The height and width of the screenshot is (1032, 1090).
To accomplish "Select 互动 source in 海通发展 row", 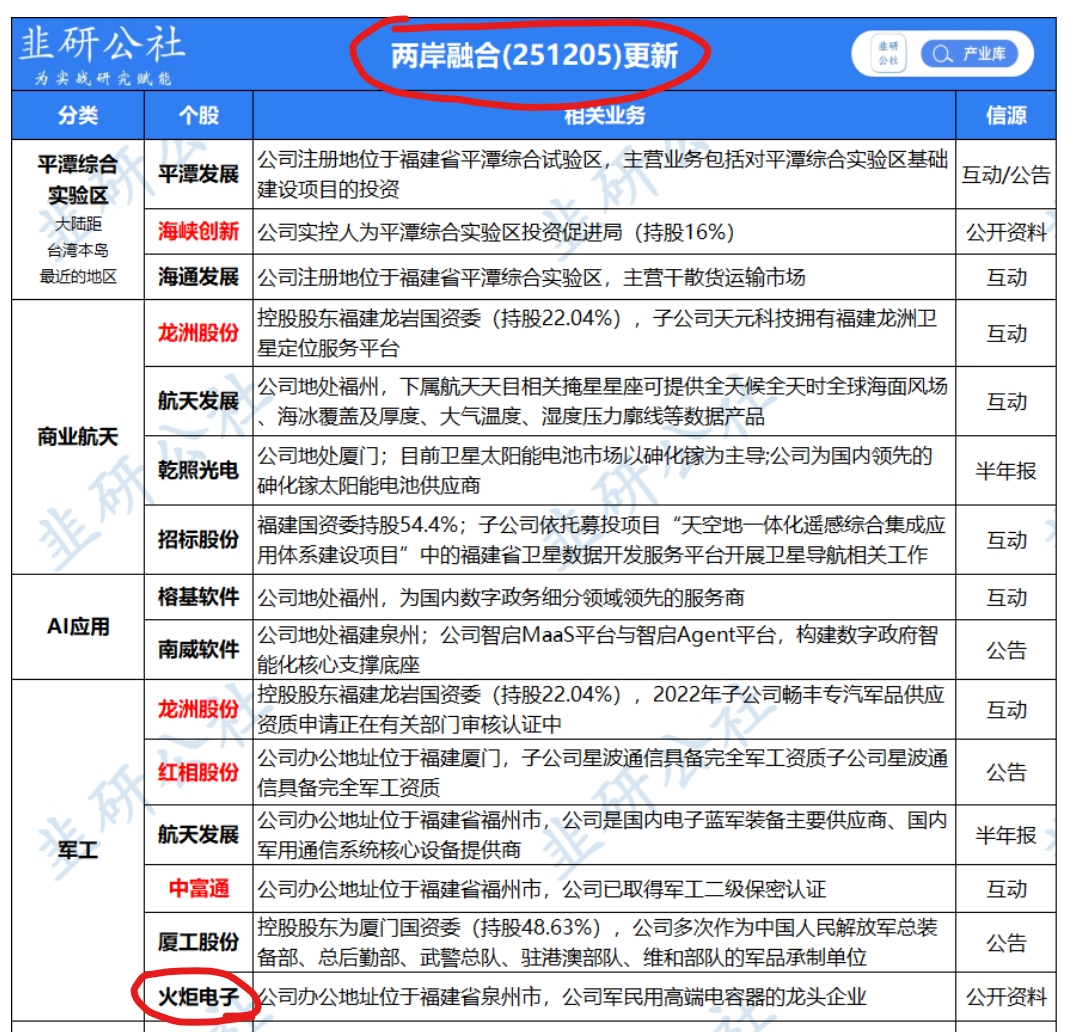I will coord(1006,278).
